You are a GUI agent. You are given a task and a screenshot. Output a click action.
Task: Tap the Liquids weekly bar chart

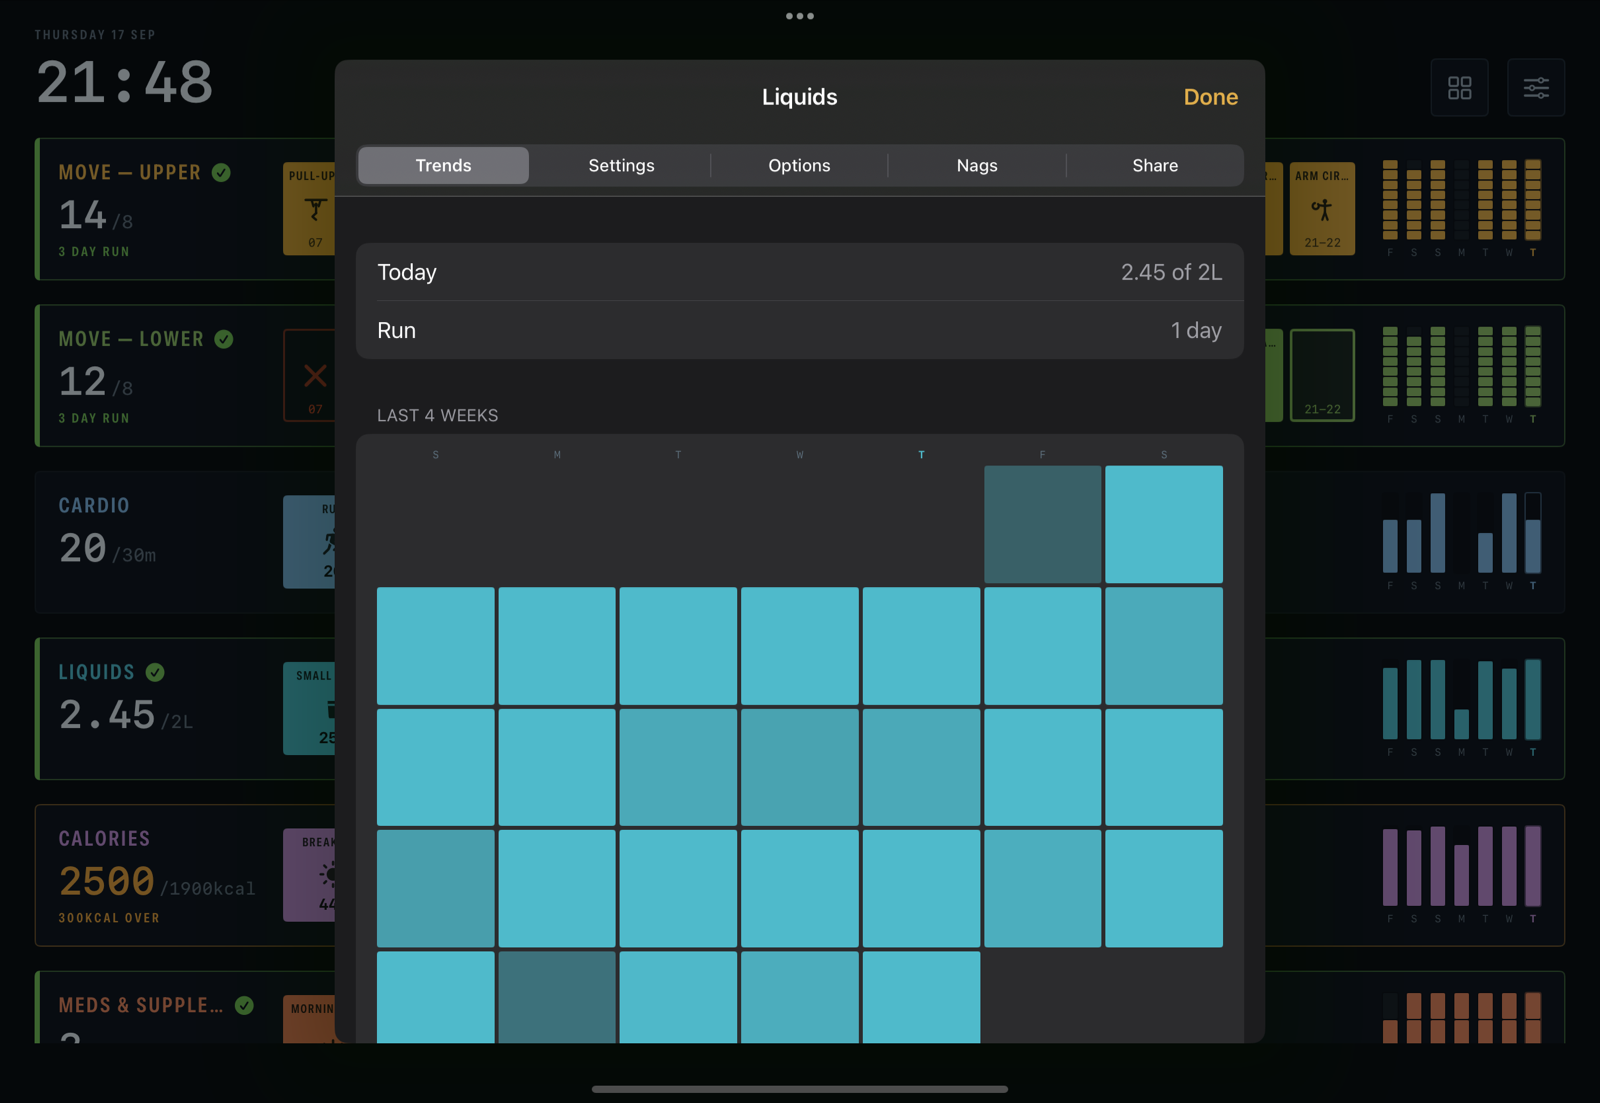1461,707
